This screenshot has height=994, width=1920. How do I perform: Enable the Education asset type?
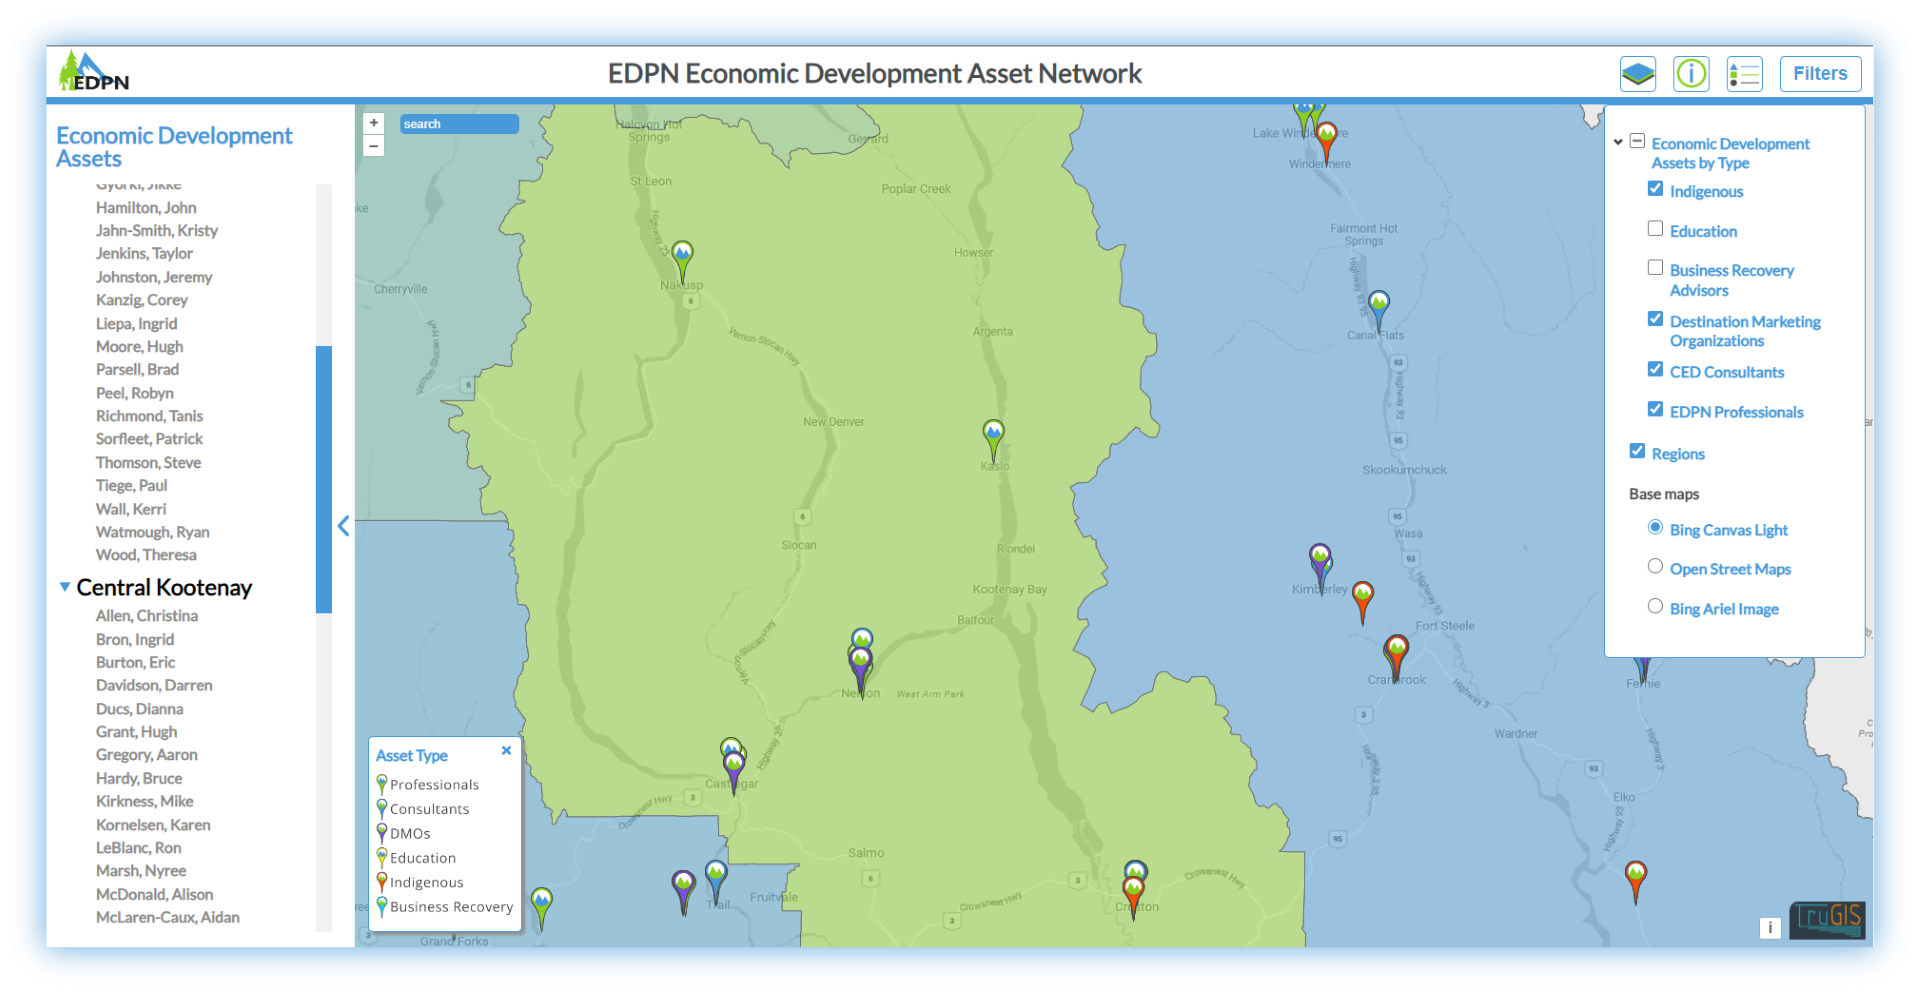[x=1656, y=228]
